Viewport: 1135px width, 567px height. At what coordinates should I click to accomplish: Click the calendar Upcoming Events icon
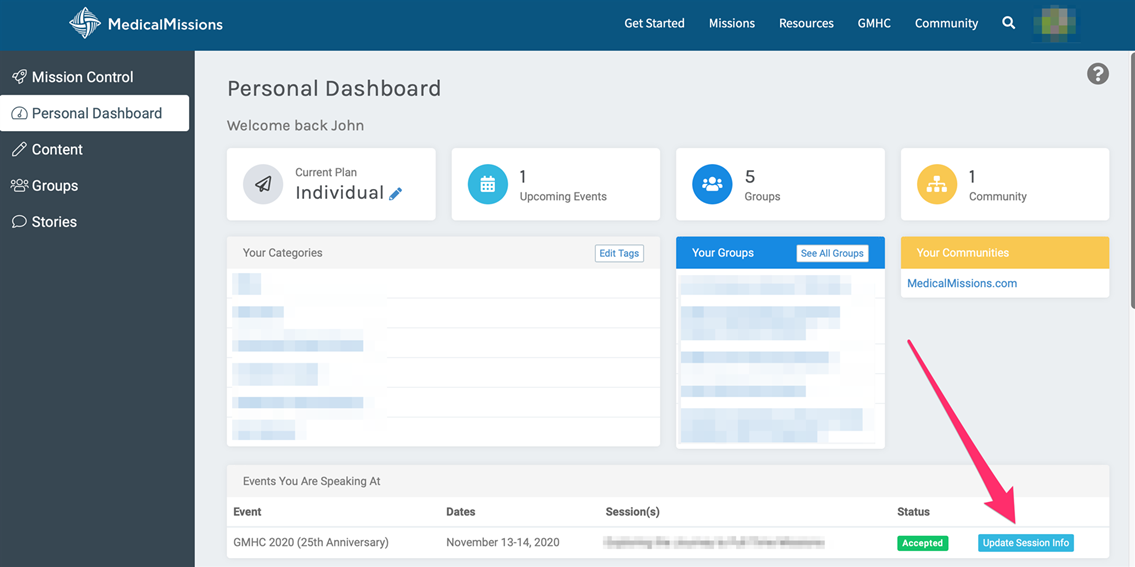pyautogui.click(x=488, y=185)
